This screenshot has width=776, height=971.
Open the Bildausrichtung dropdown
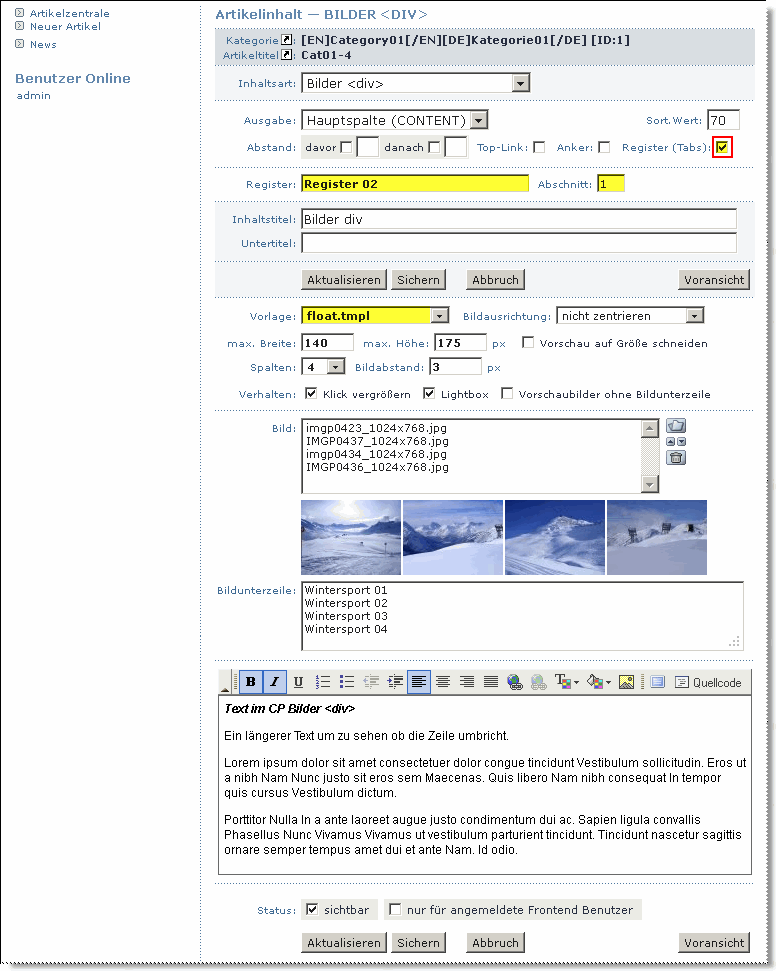[x=694, y=316]
